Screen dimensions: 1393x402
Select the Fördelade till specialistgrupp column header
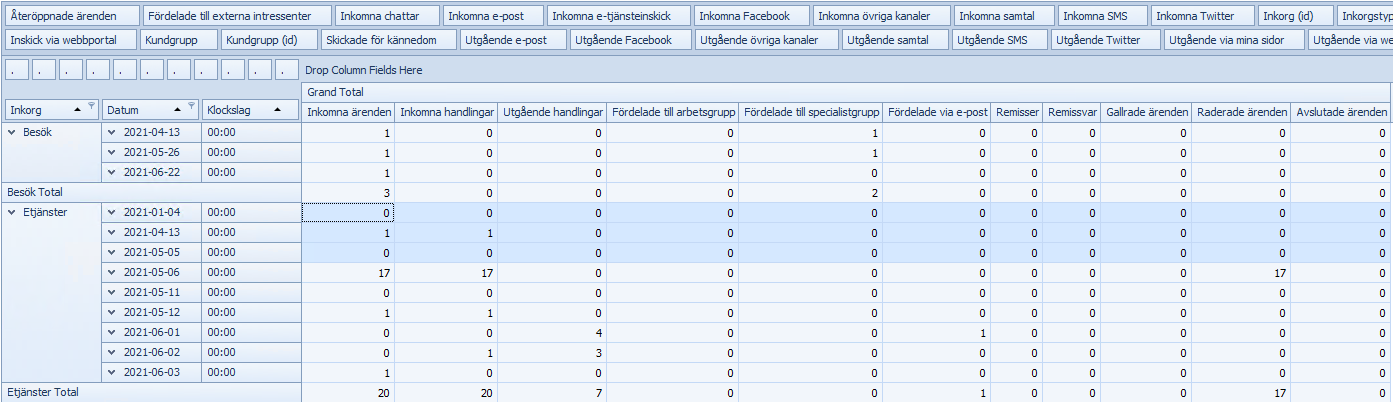(811, 112)
